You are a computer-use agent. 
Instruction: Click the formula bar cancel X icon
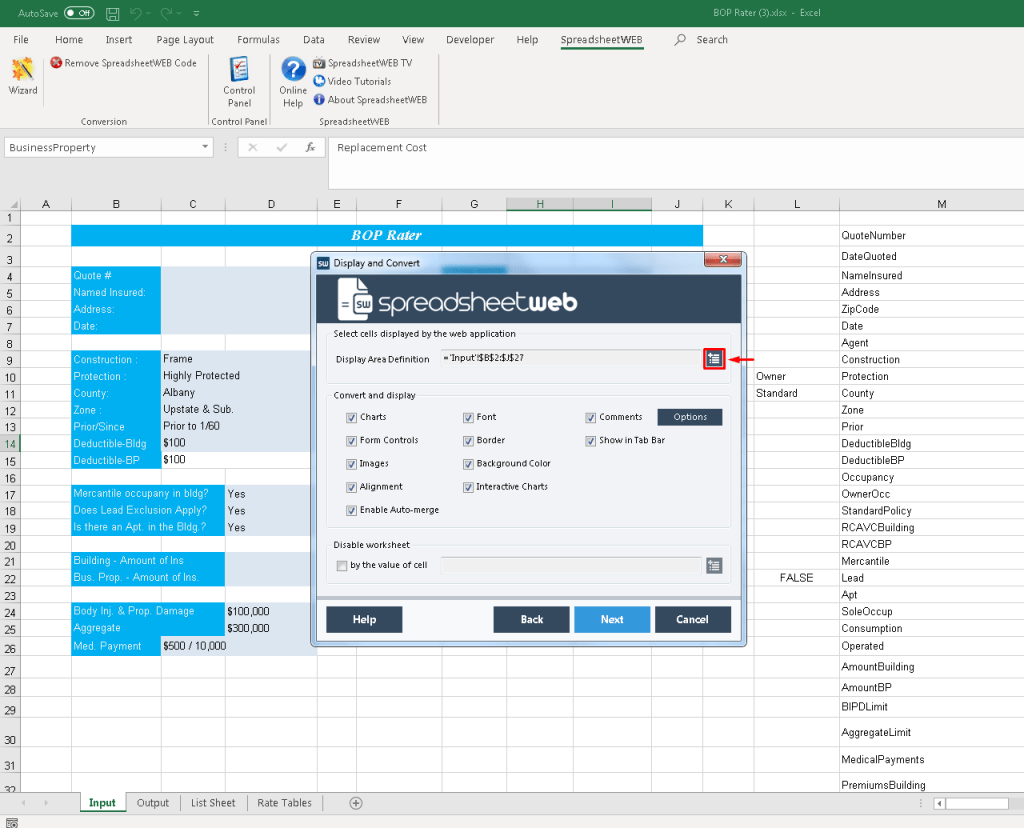tap(253, 148)
